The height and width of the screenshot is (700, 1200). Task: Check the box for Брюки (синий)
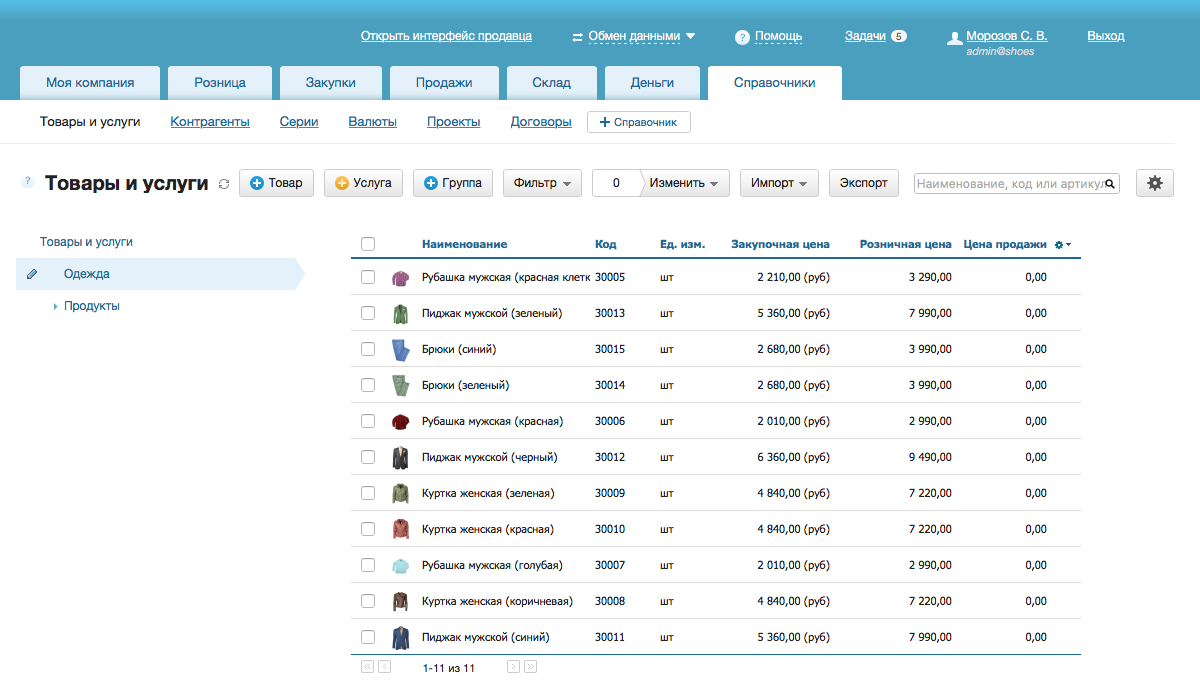[368, 349]
